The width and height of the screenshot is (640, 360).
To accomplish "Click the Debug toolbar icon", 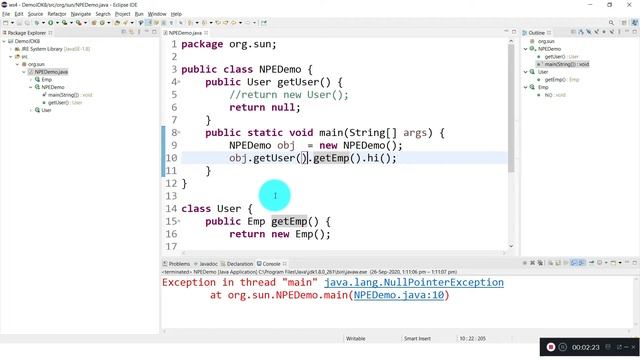I will (x=37, y=23).
